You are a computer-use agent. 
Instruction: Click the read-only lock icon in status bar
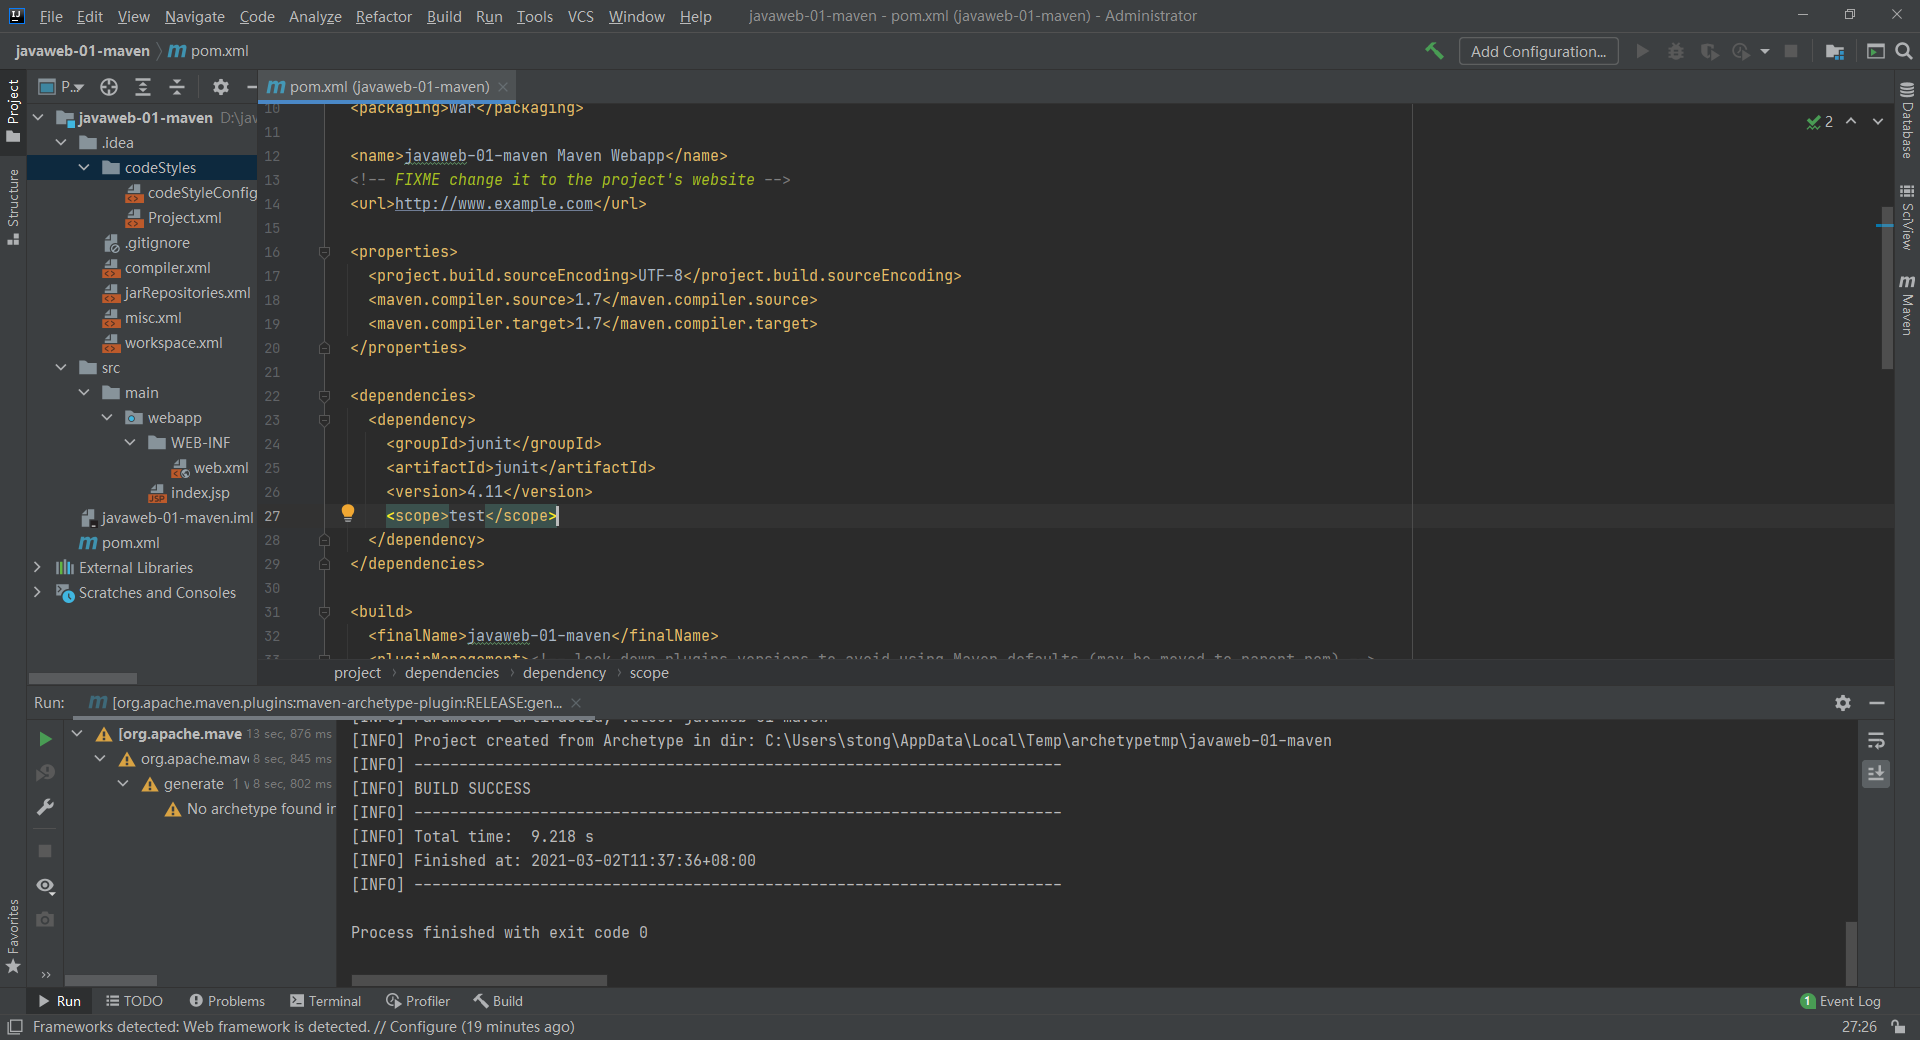(1898, 1027)
